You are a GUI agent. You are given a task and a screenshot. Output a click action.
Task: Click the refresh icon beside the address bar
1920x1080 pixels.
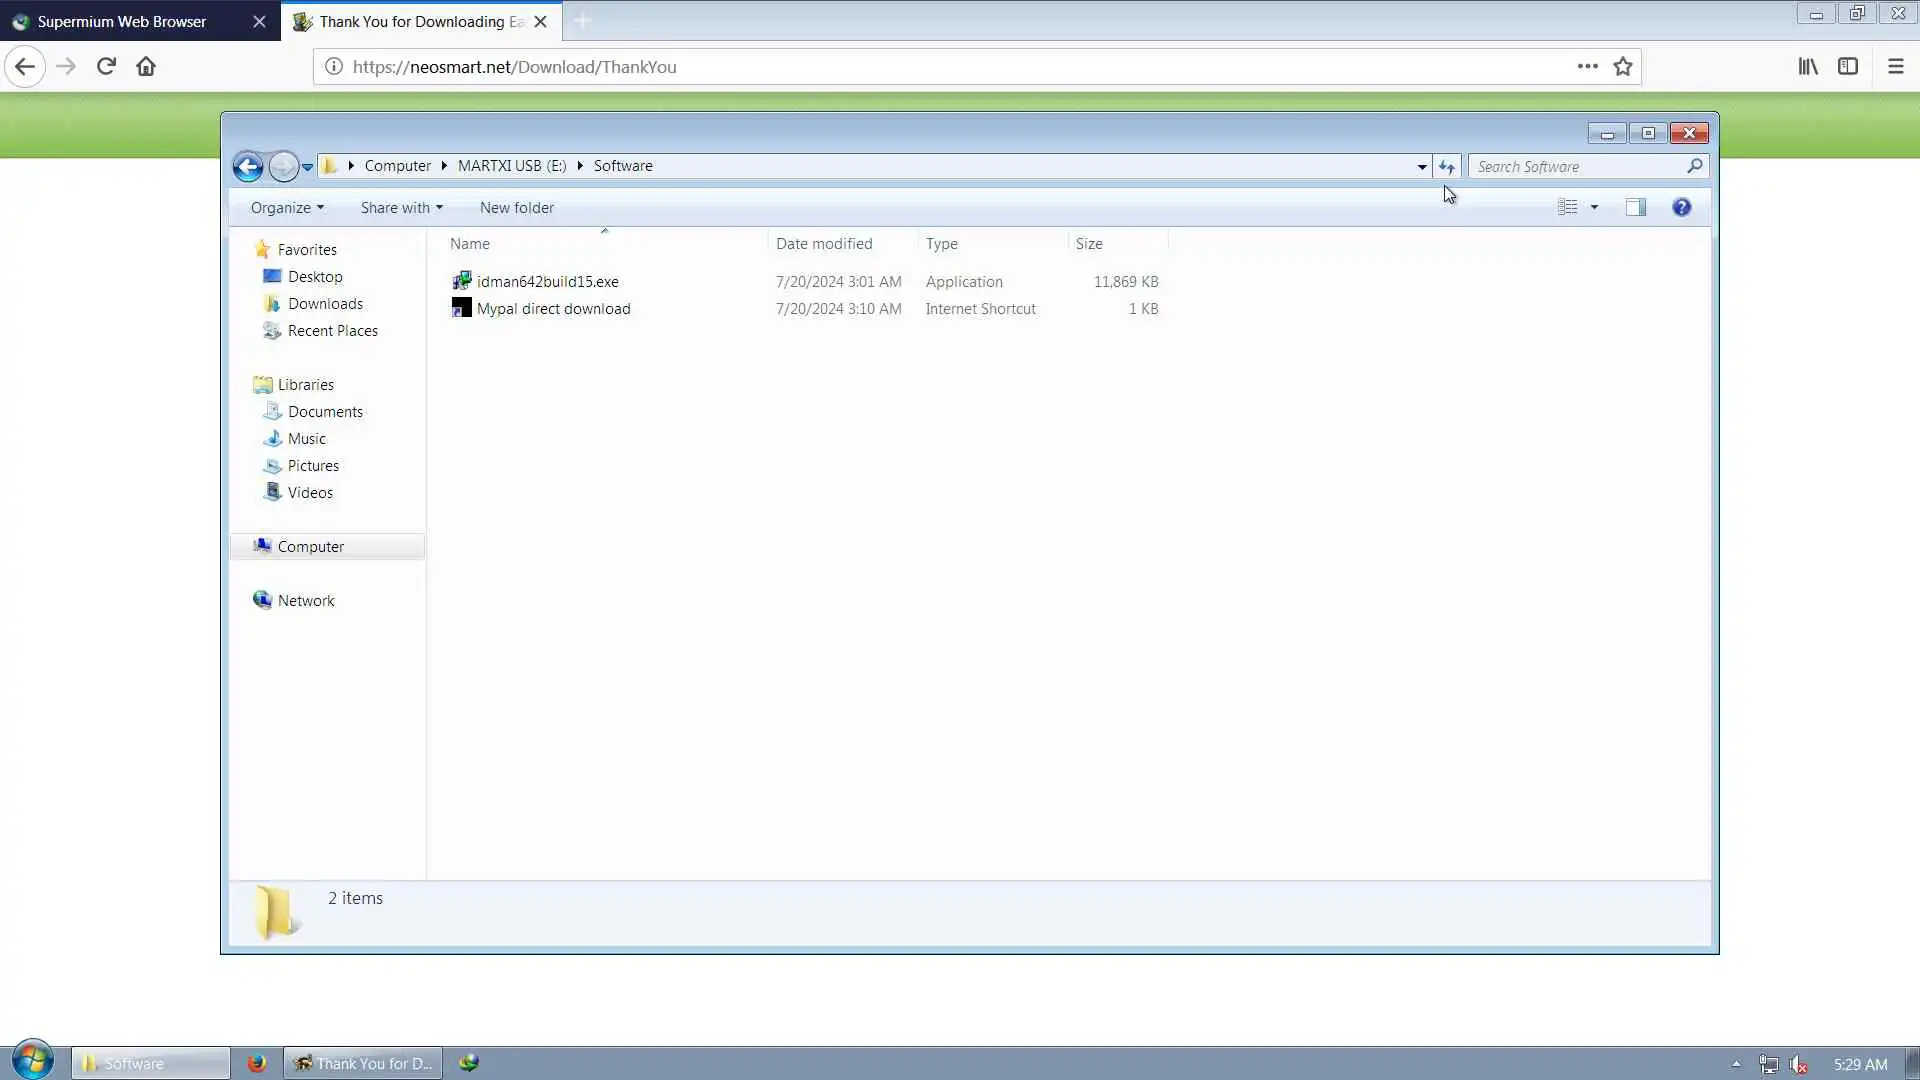tap(1446, 166)
